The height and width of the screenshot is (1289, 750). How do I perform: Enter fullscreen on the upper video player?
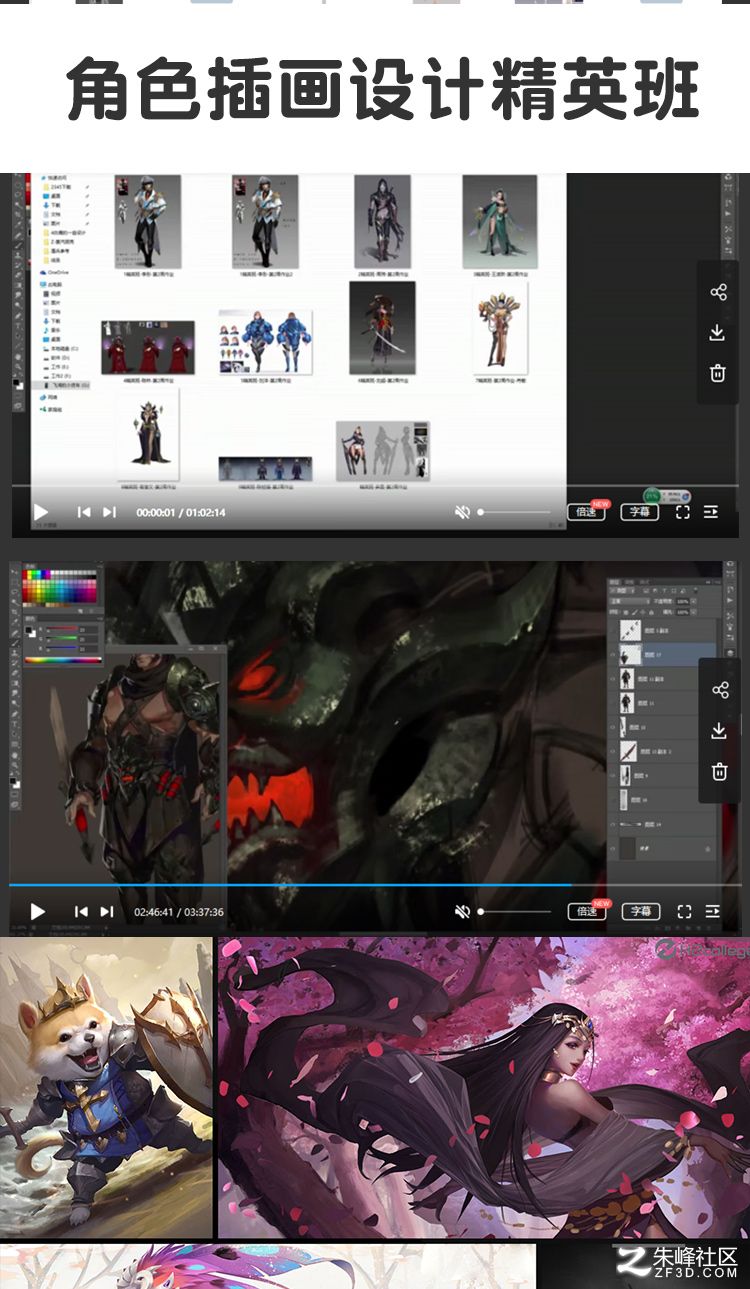tap(683, 512)
